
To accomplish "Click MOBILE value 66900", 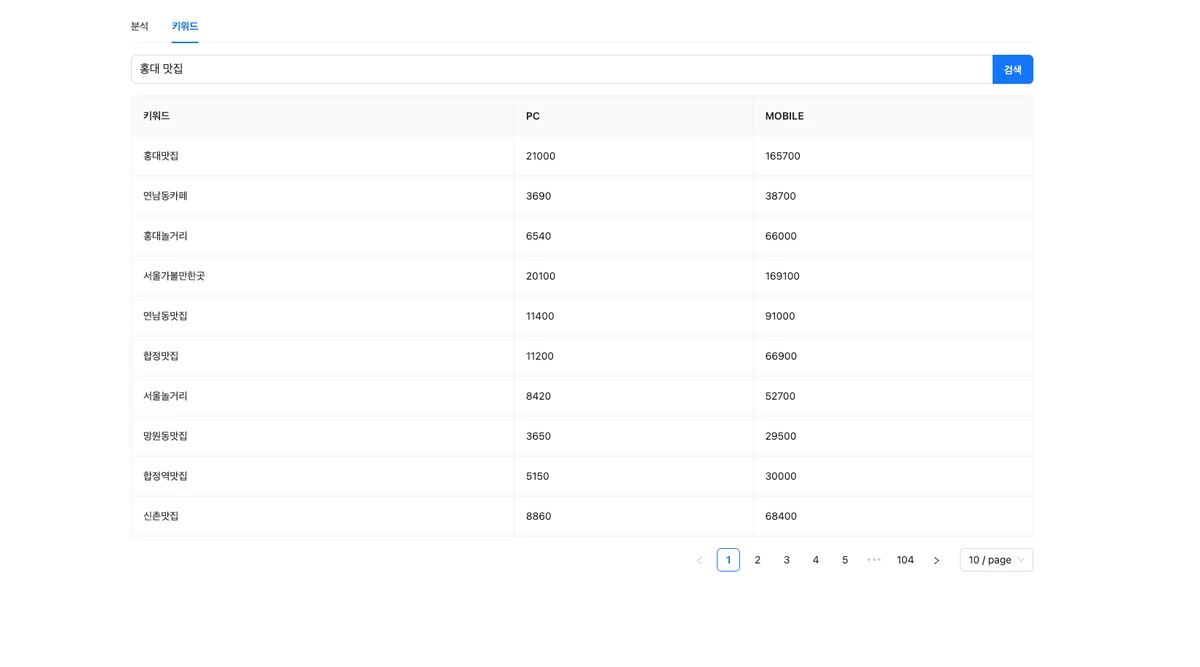I will point(781,356).
